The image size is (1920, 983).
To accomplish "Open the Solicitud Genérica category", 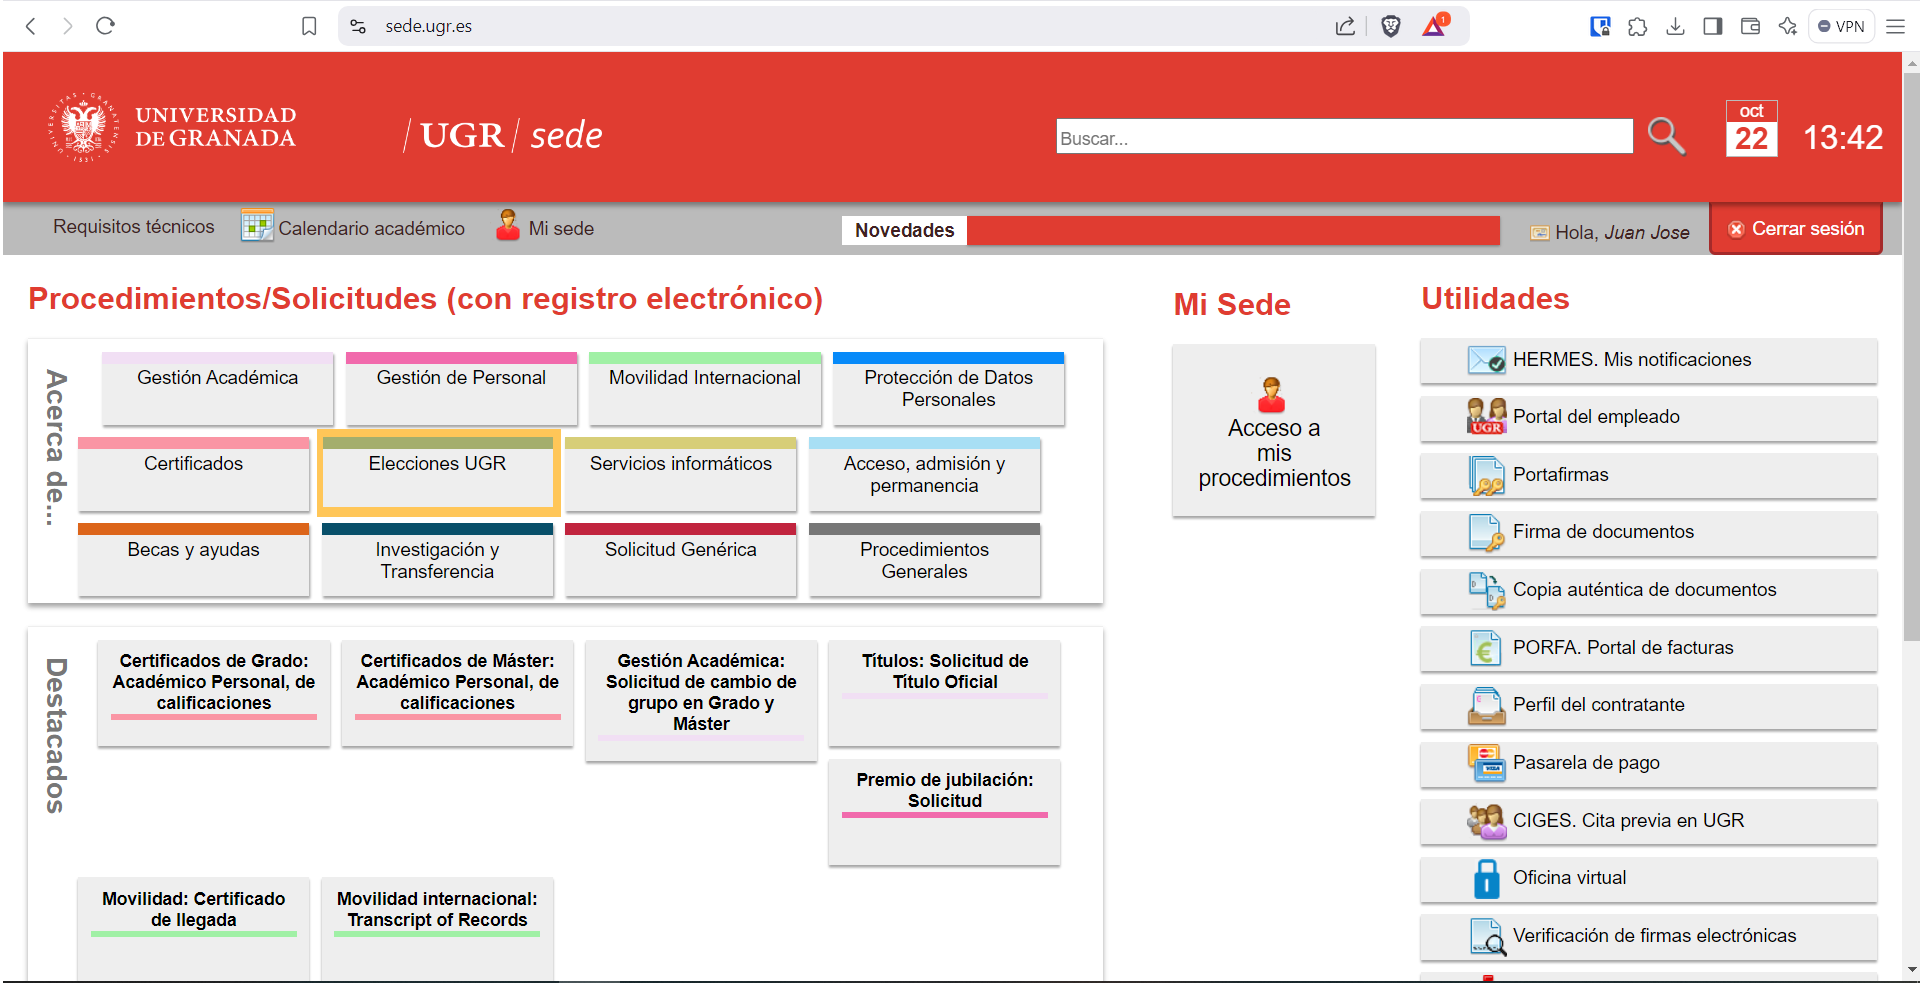I will [x=681, y=560].
